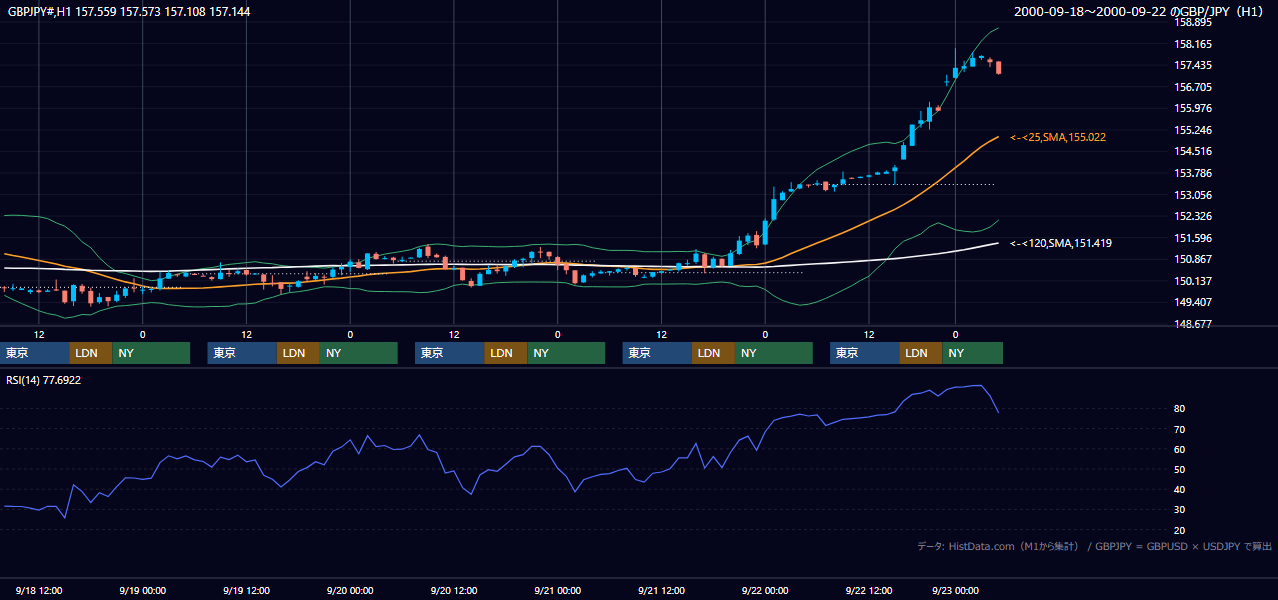Select the rightmost NY session block

point(972,353)
